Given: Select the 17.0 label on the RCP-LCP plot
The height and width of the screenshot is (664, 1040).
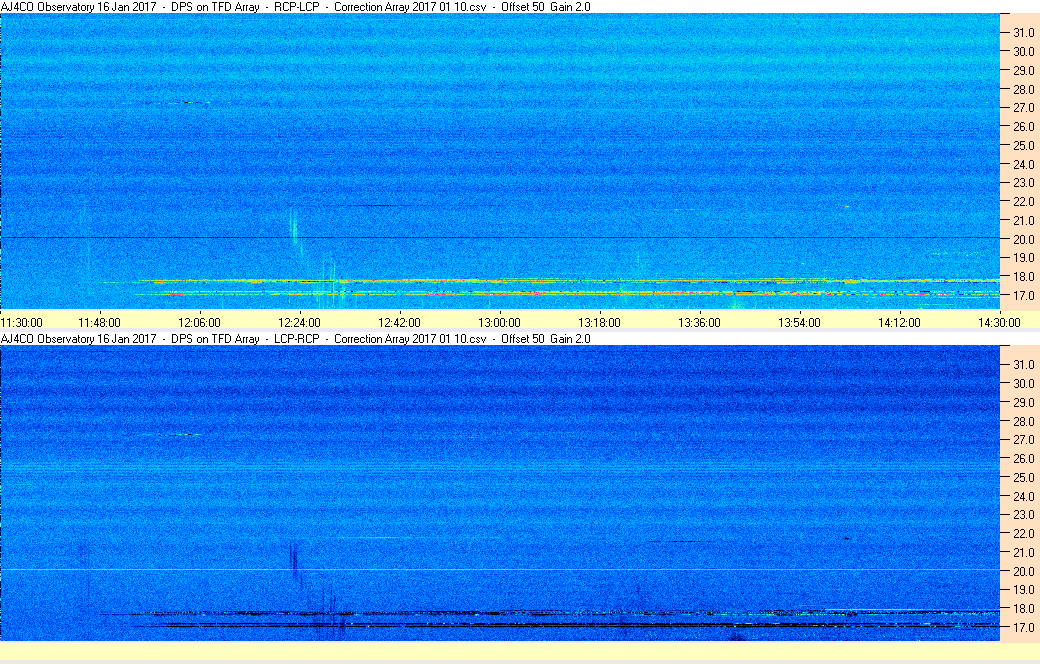Looking at the screenshot, I should click(1023, 295).
